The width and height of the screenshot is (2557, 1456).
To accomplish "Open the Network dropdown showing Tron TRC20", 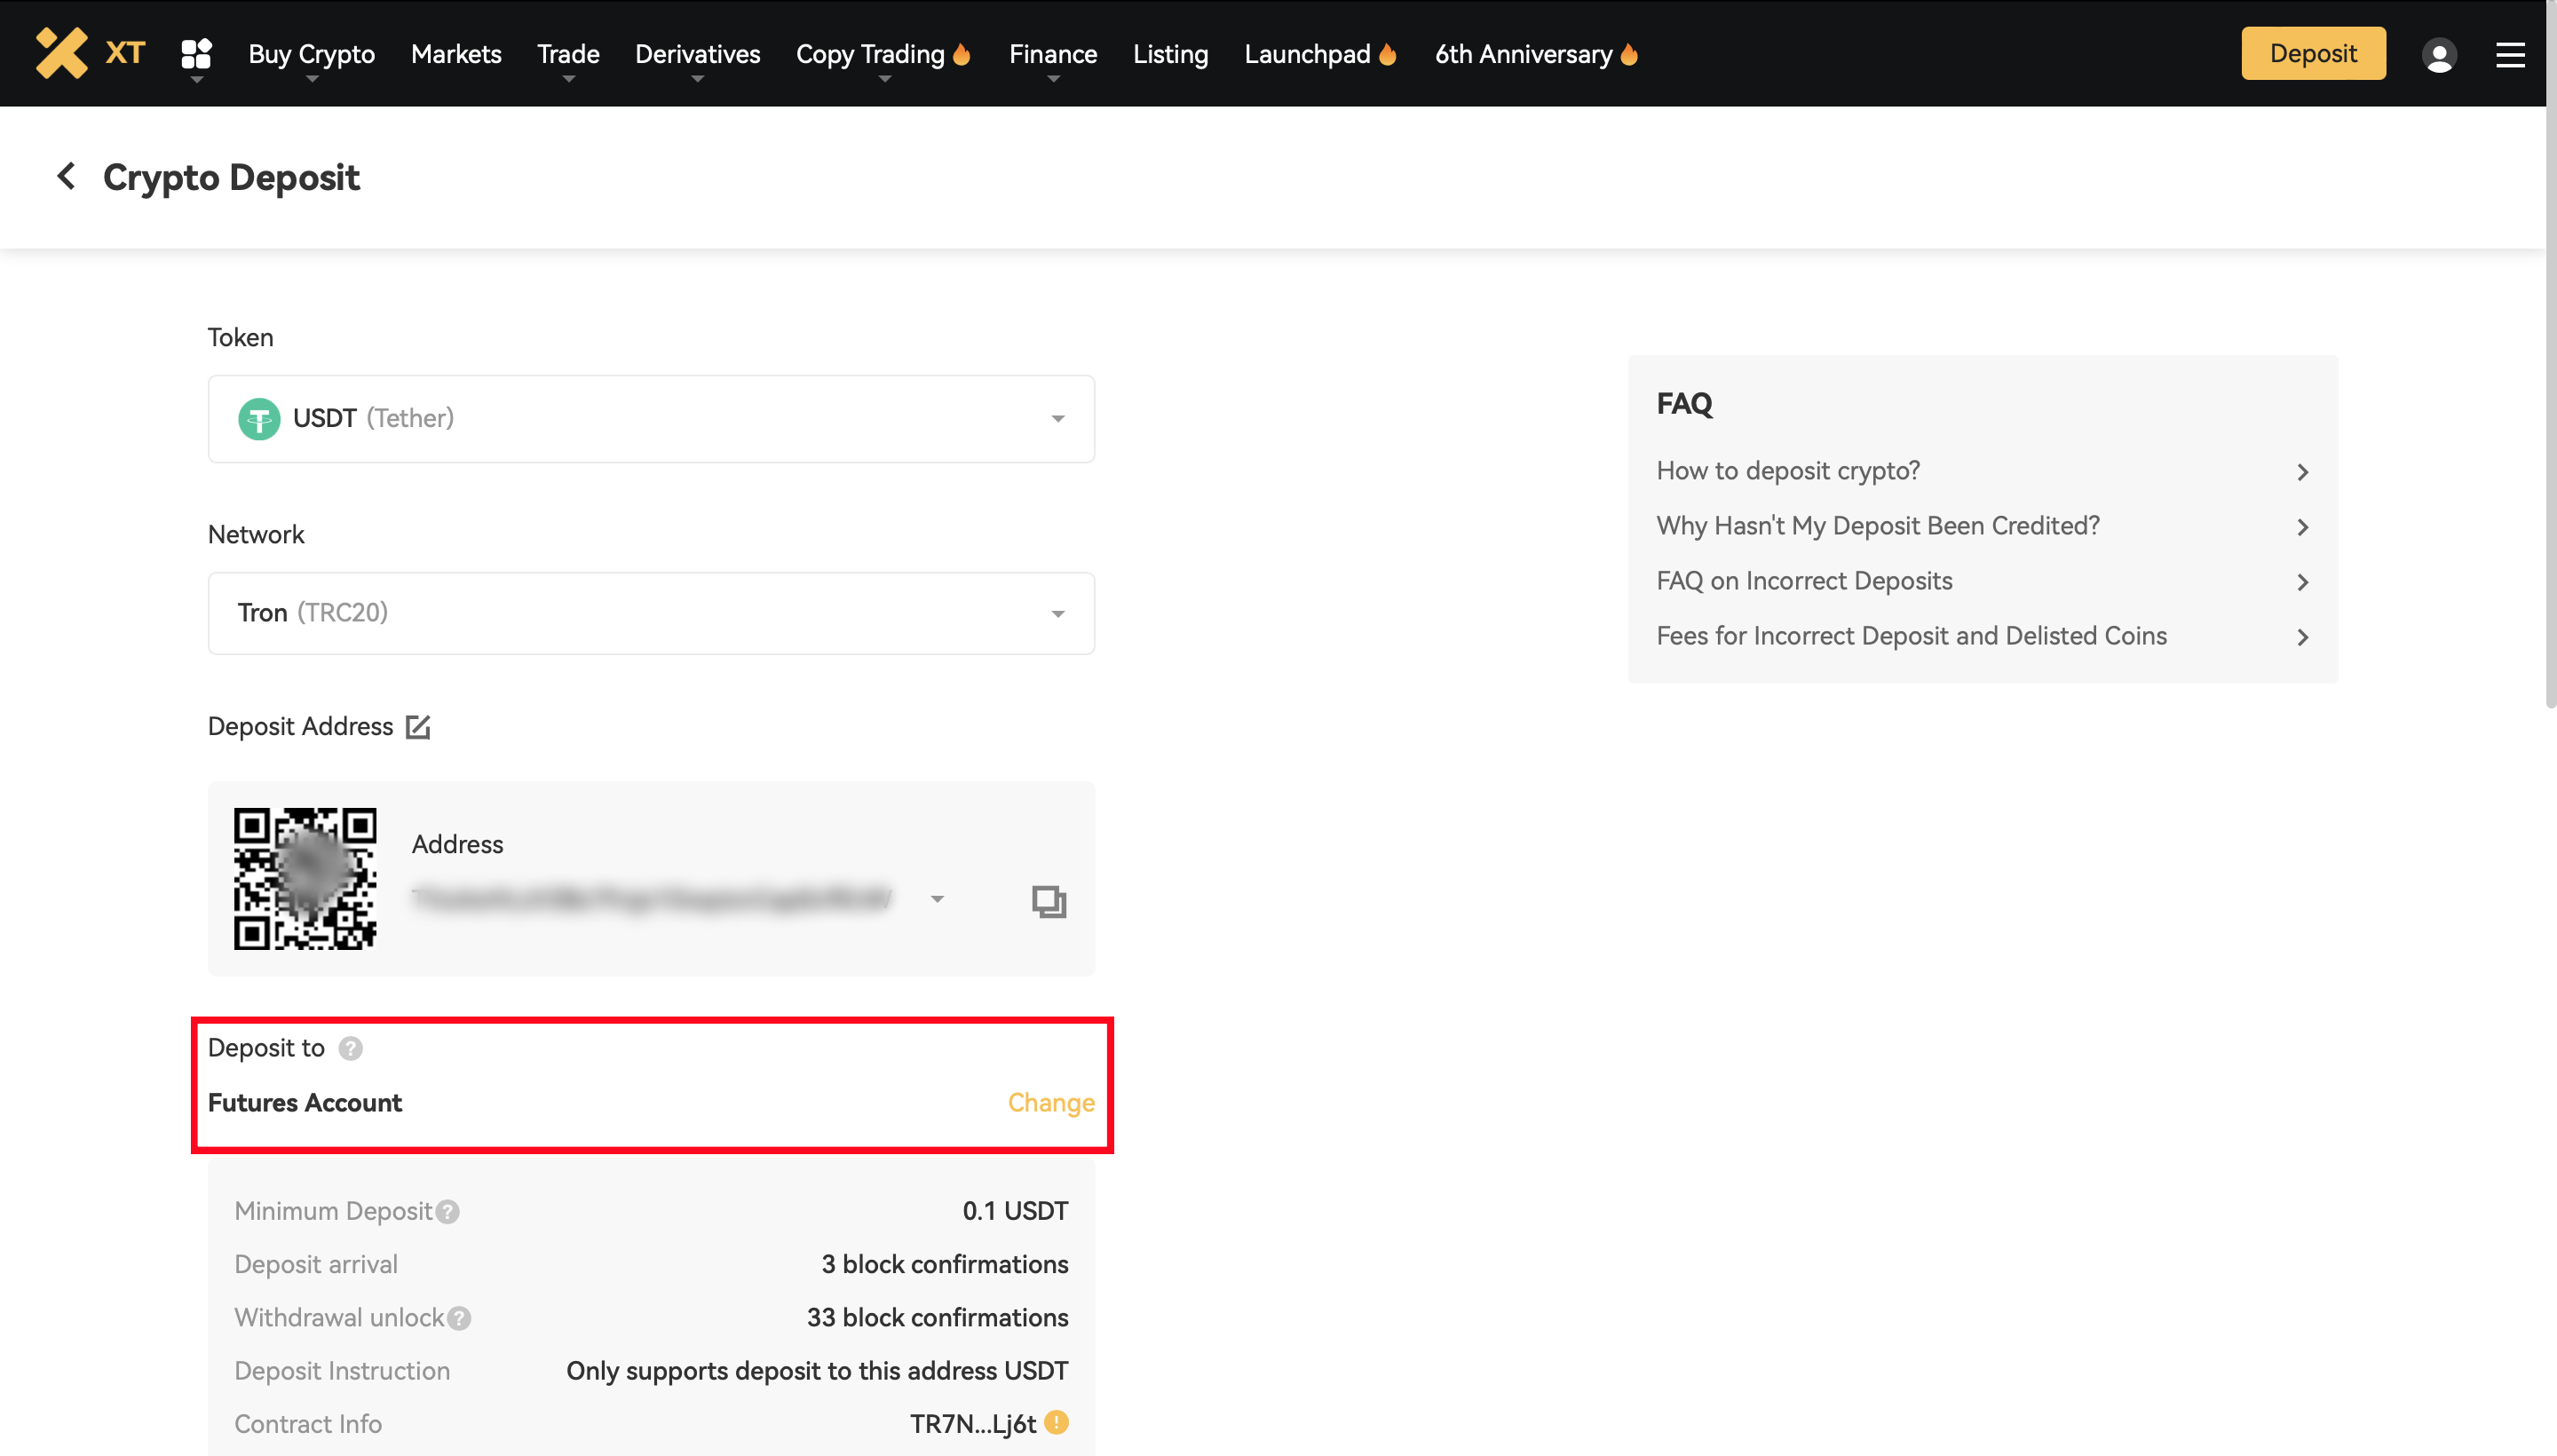I will tap(651, 613).
